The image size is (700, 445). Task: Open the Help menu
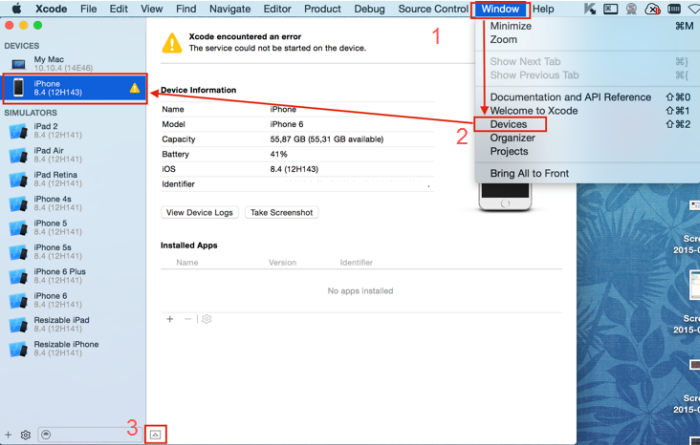(x=543, y=9)
